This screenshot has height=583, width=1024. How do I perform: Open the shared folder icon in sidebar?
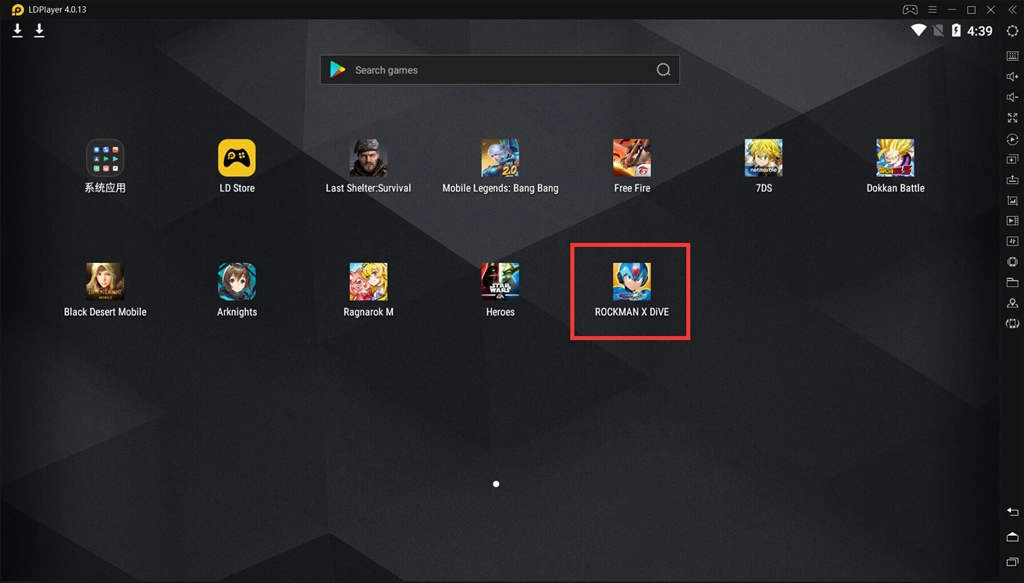[x=1012, y=282]
